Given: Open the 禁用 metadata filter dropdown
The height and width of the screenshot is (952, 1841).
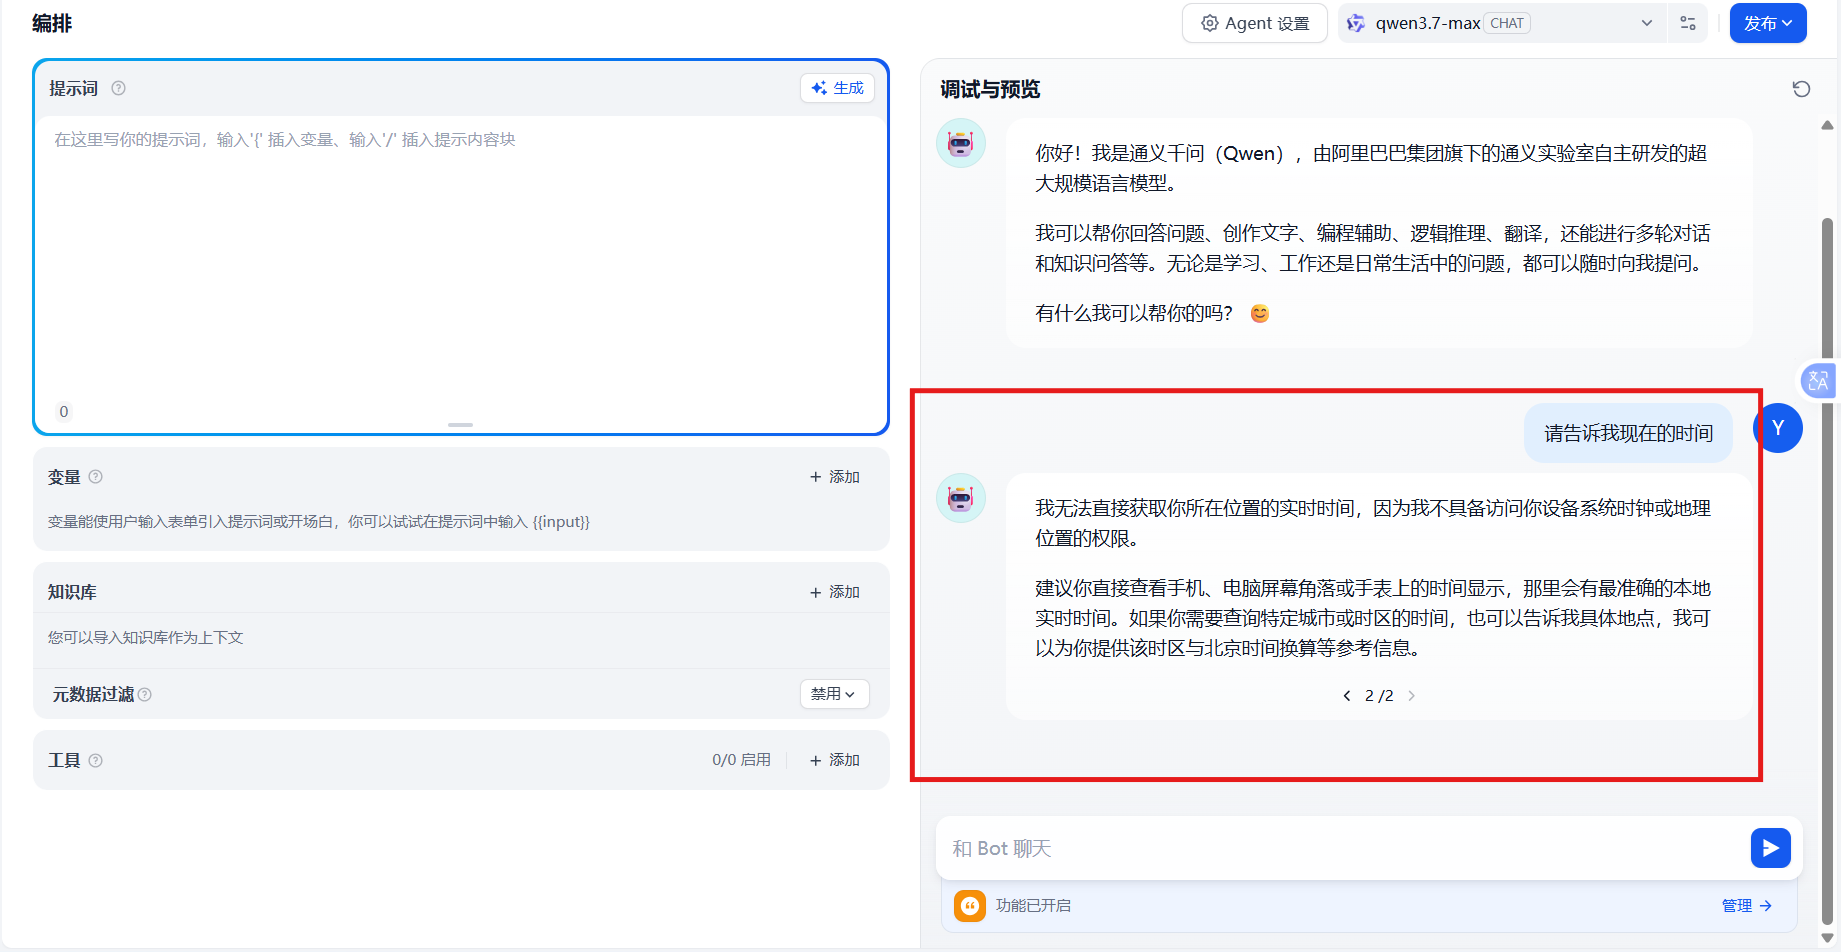Looking at the screenshot, I should [x=834, y=694].
